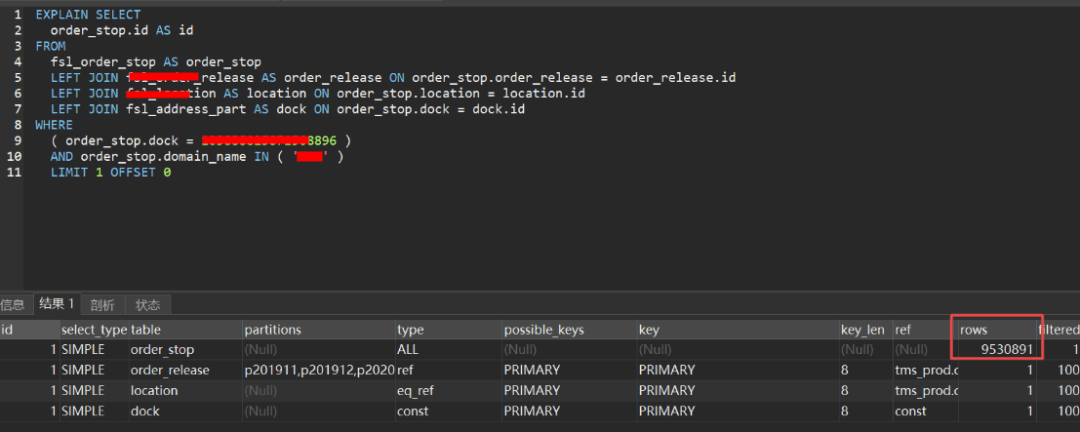Select the ALL type cell
Viewport: 1080px width, 432px height.
[x=448, y=349]
